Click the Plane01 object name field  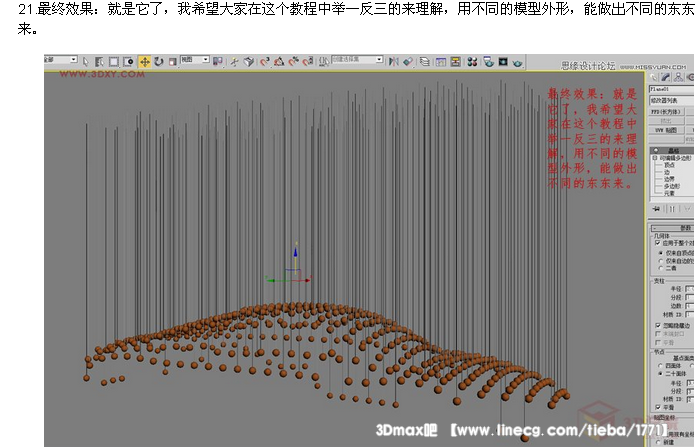pos(673,89)
